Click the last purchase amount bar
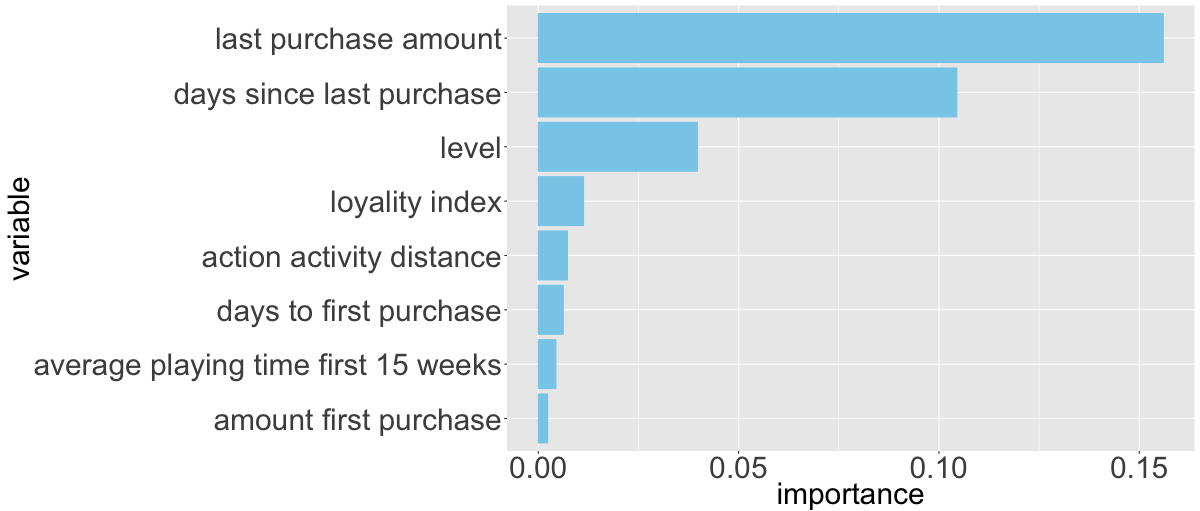The height and width of the screenshot is (511, 1200). tap(850, 38)
